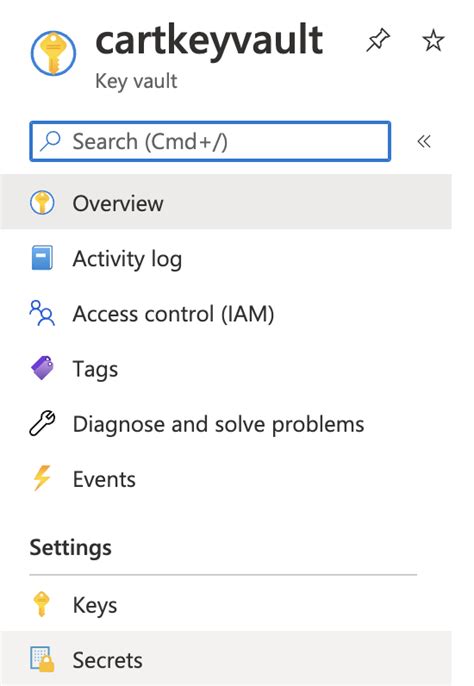The width and height of the screenshot is (474, 686).
Task: Click the Activity log book icon
Action: [42, 258]
